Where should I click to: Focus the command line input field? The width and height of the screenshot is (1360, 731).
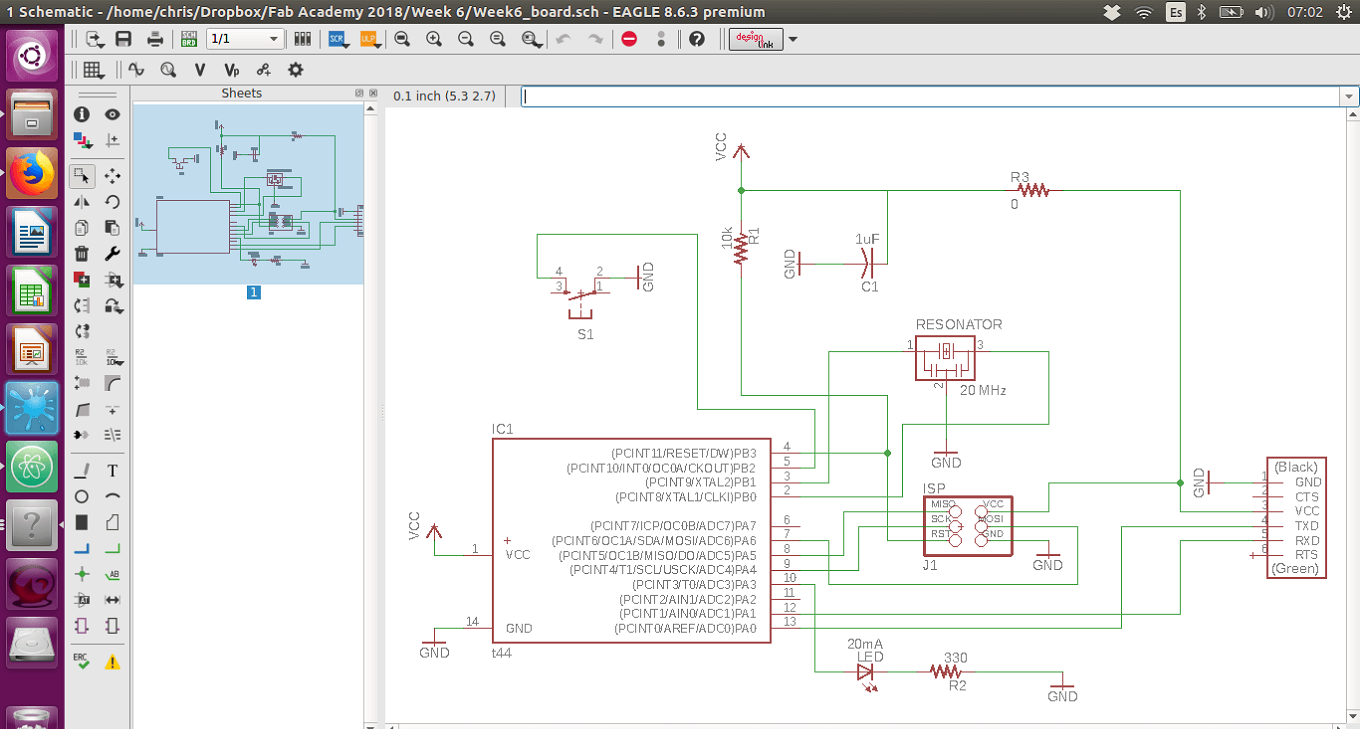pyautogui.click(x=930, y=96)
